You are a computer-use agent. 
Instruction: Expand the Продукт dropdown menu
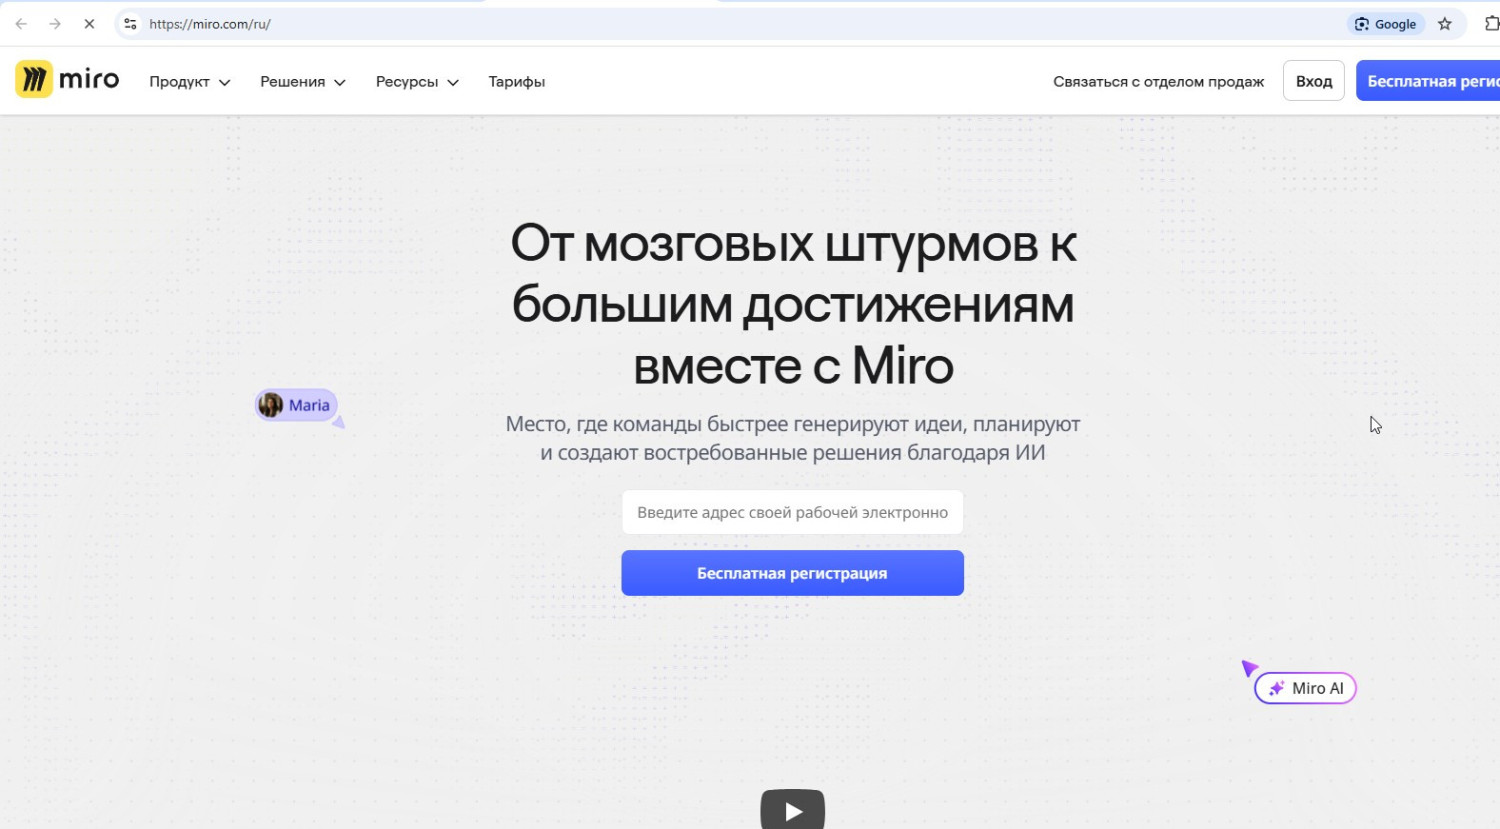coord(189,82)
